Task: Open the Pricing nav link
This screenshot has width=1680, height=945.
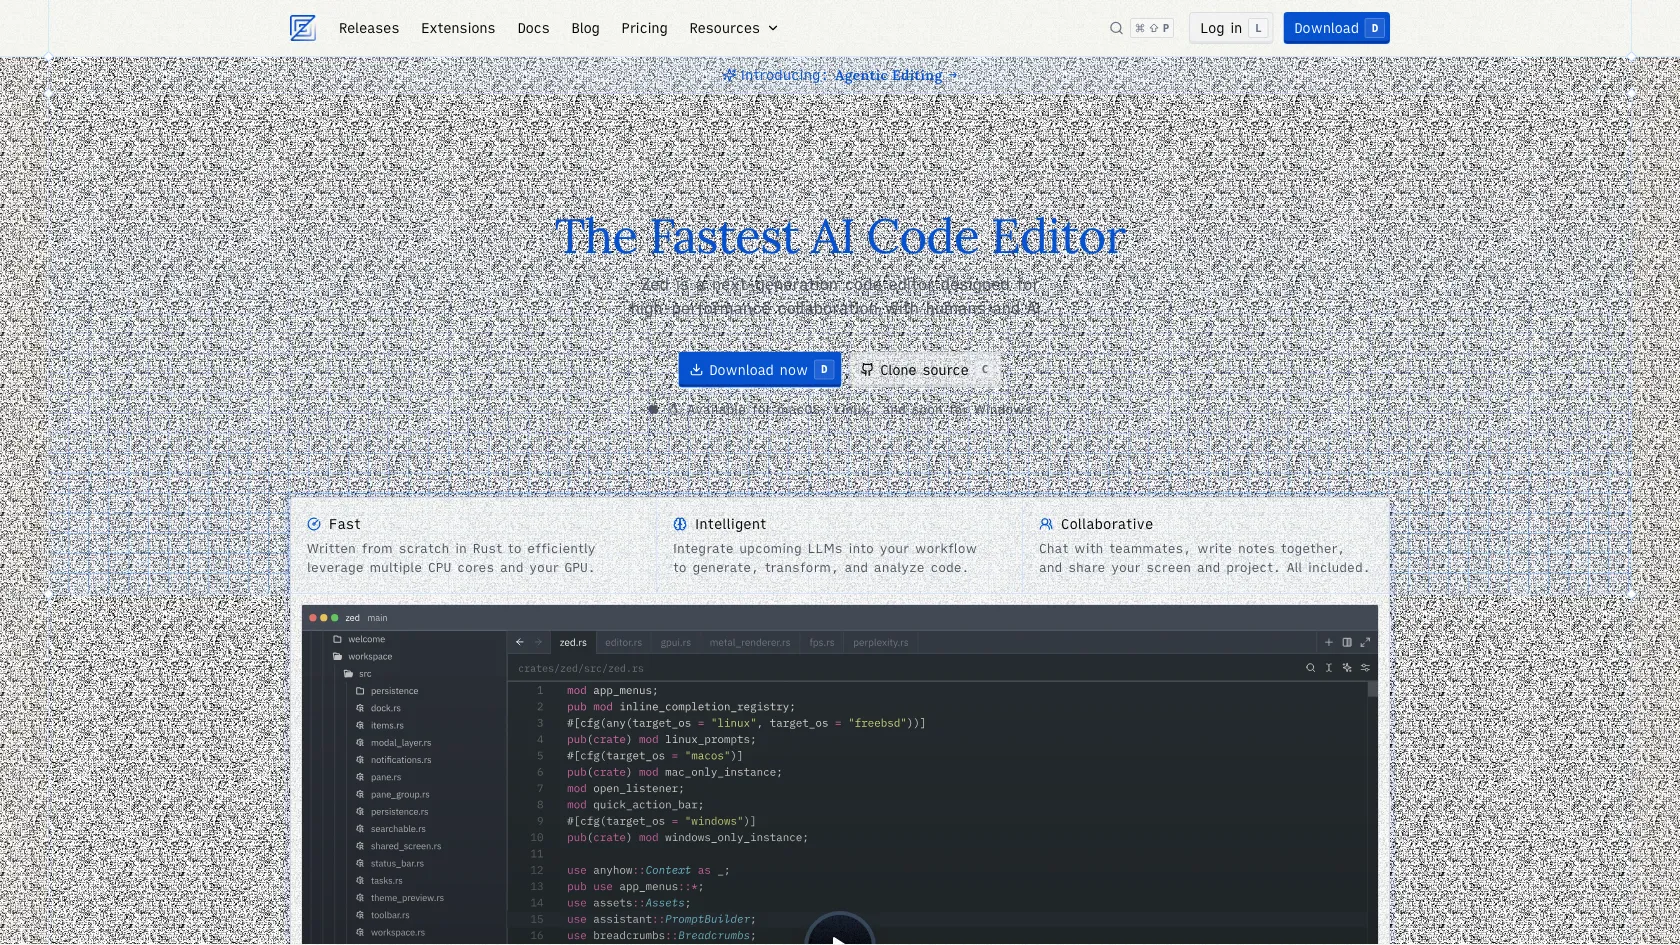Action: click(x=644, y=28)
